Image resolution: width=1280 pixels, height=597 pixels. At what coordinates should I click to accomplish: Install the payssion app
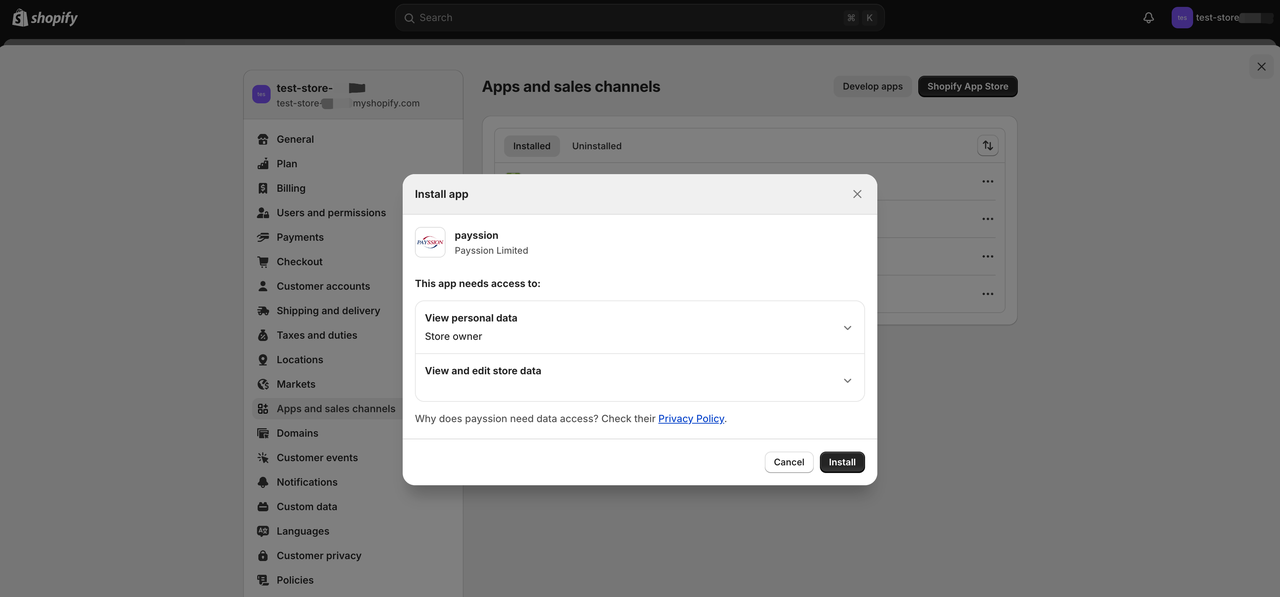point(841,461)
